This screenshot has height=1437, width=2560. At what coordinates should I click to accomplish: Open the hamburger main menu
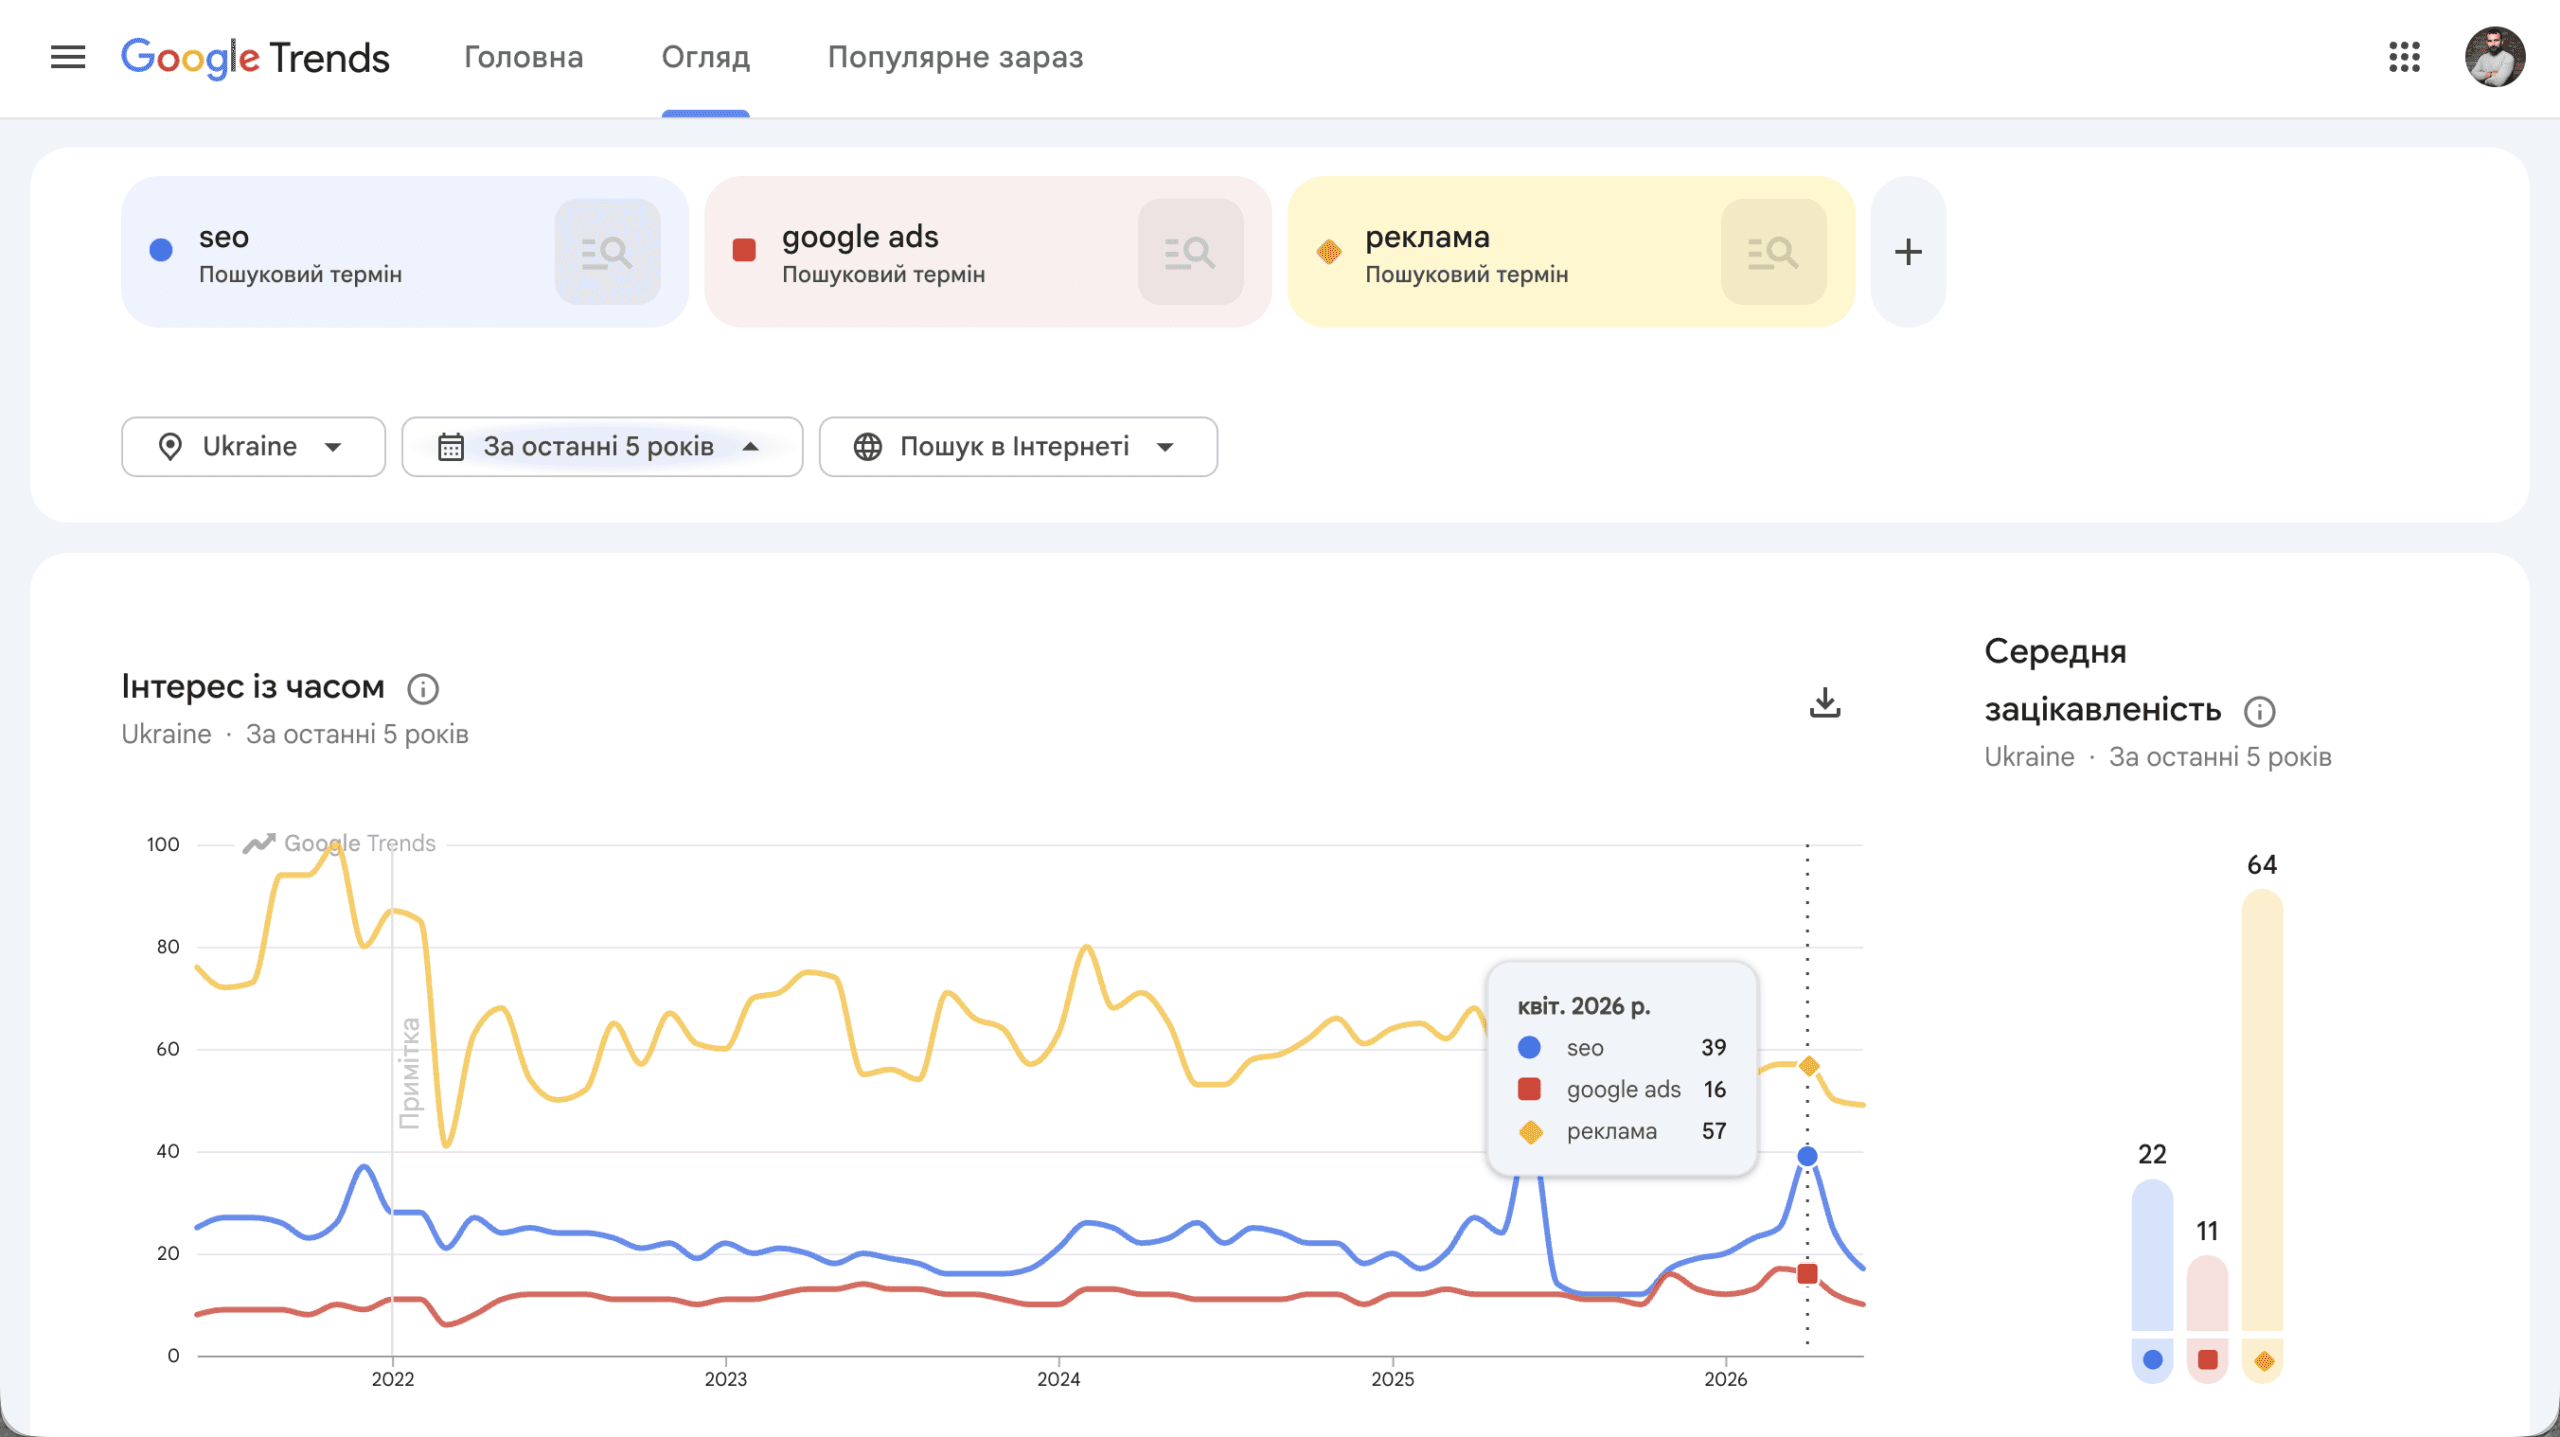tap(68, 57)
